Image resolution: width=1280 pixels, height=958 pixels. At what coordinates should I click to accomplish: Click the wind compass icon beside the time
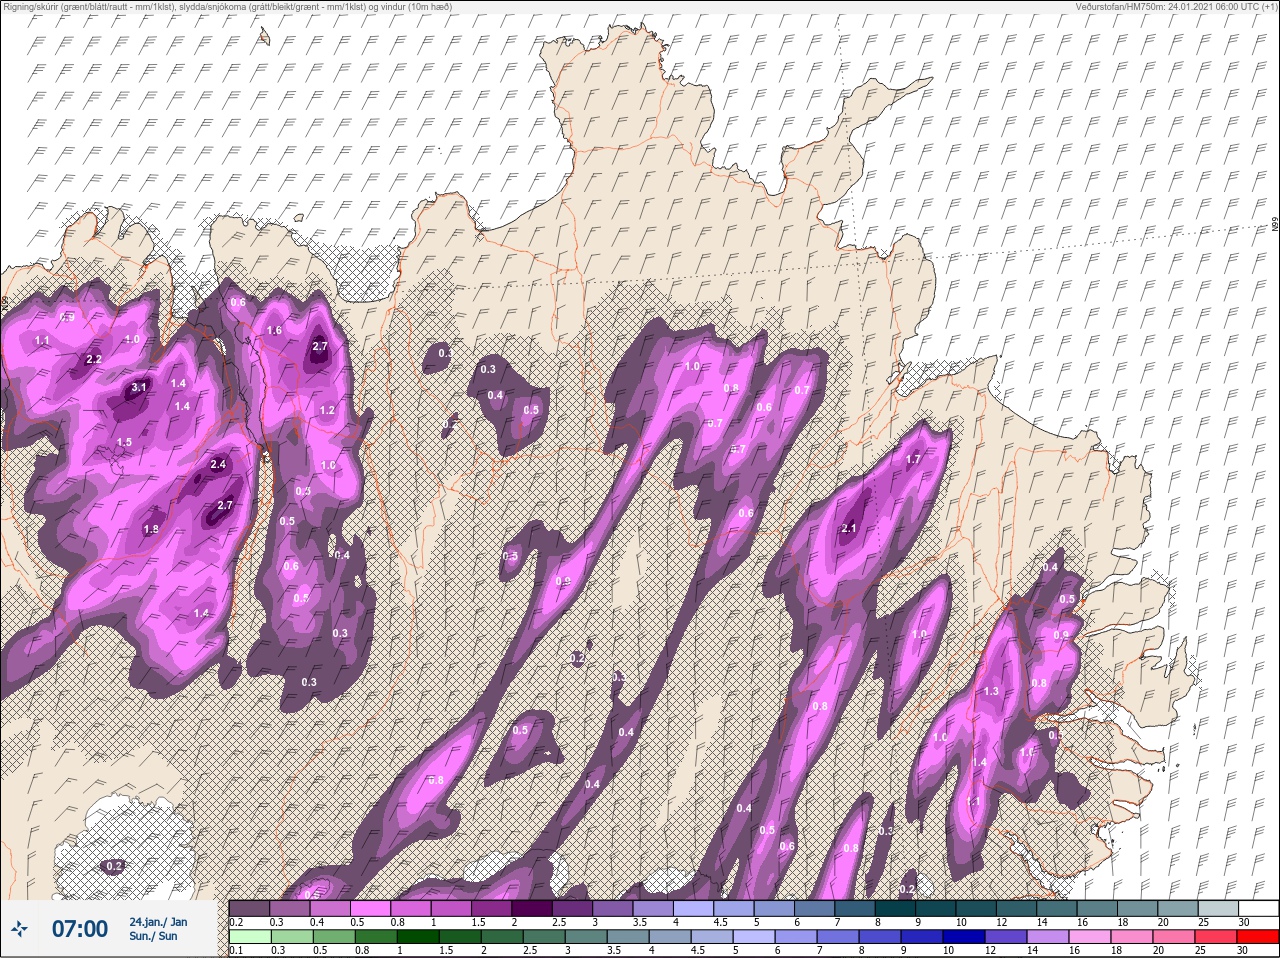(x=19, y=929)
